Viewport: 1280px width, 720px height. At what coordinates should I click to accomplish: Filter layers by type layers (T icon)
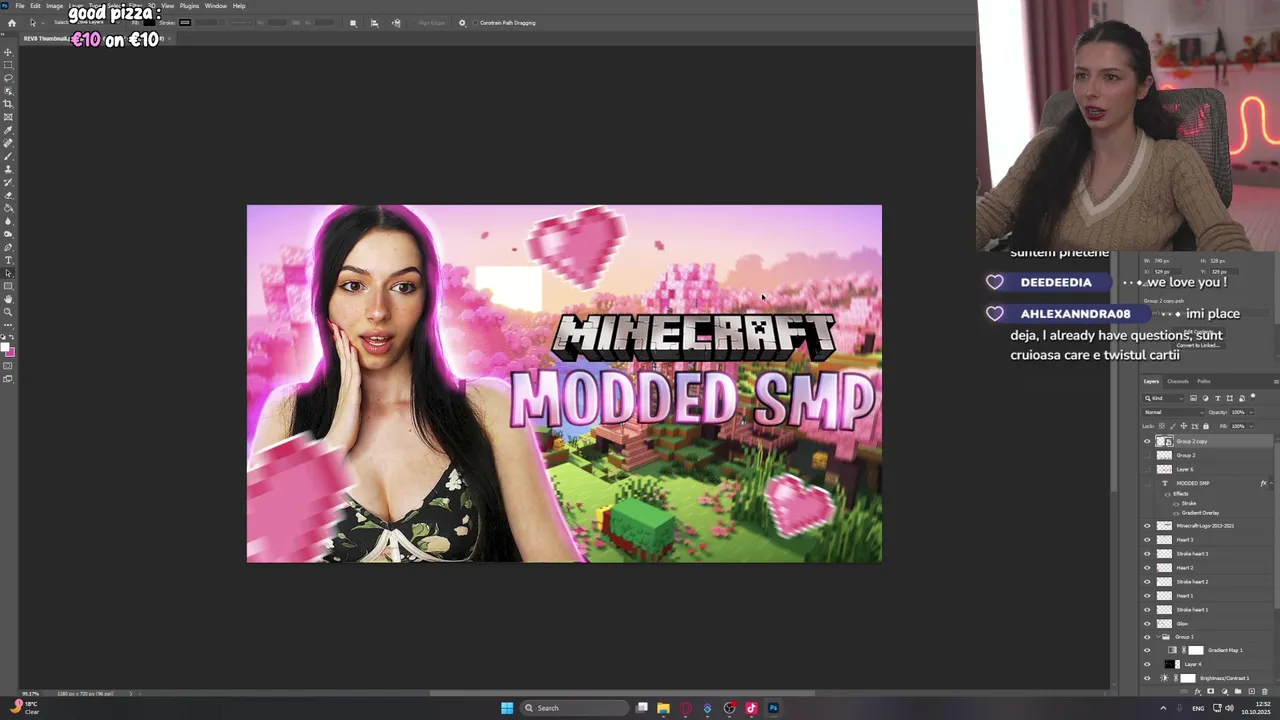[x=1218, y=398]
